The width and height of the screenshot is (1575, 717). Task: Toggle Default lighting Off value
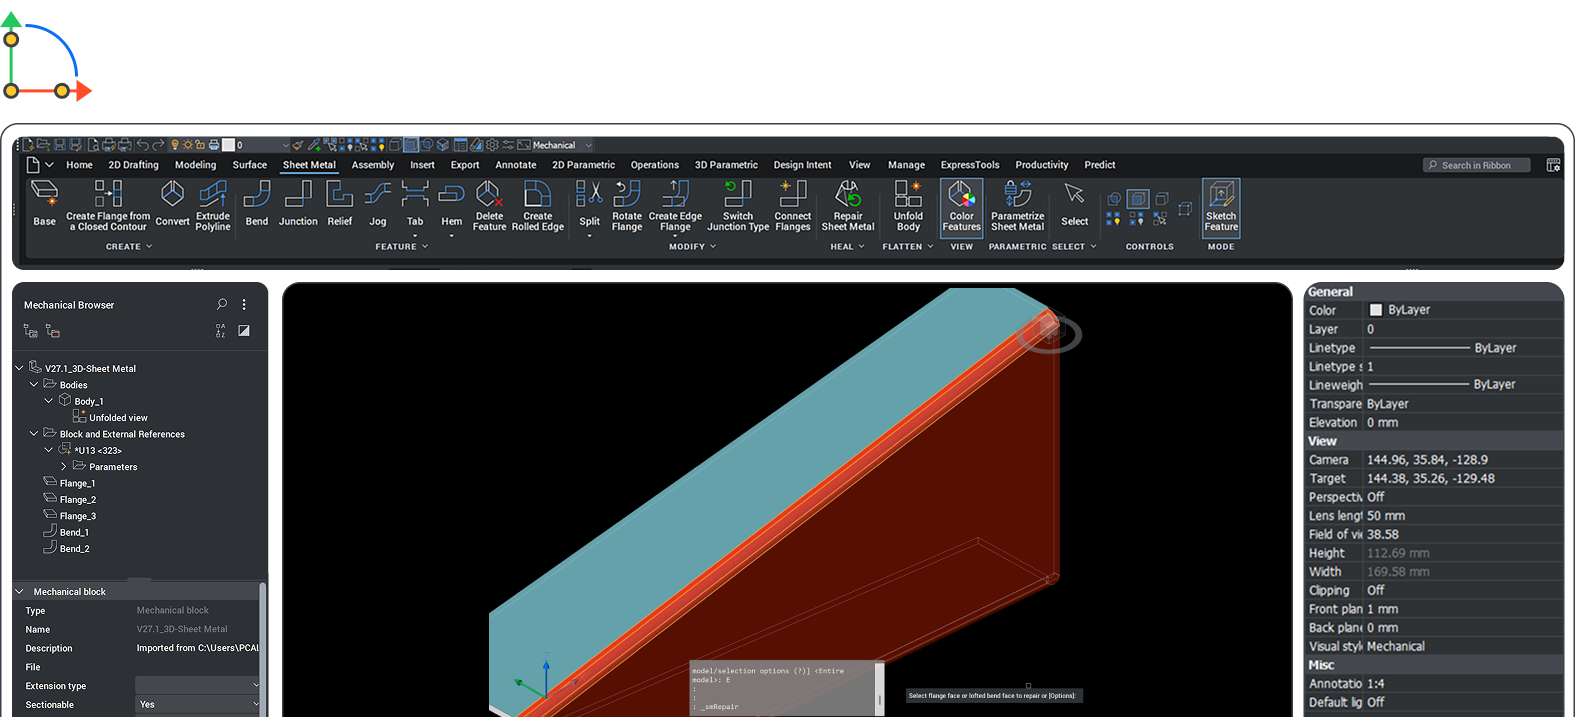pyautogui.click(x=1464, y=702)
